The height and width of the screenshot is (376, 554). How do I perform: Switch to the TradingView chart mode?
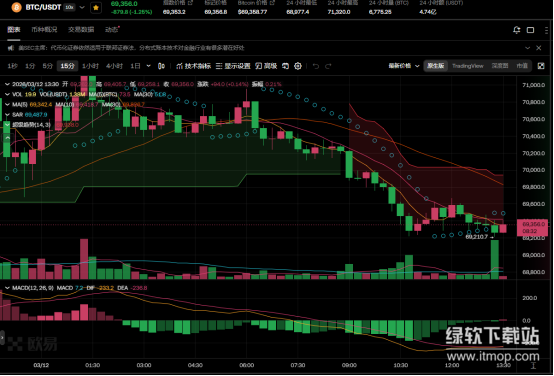(467, 66)
